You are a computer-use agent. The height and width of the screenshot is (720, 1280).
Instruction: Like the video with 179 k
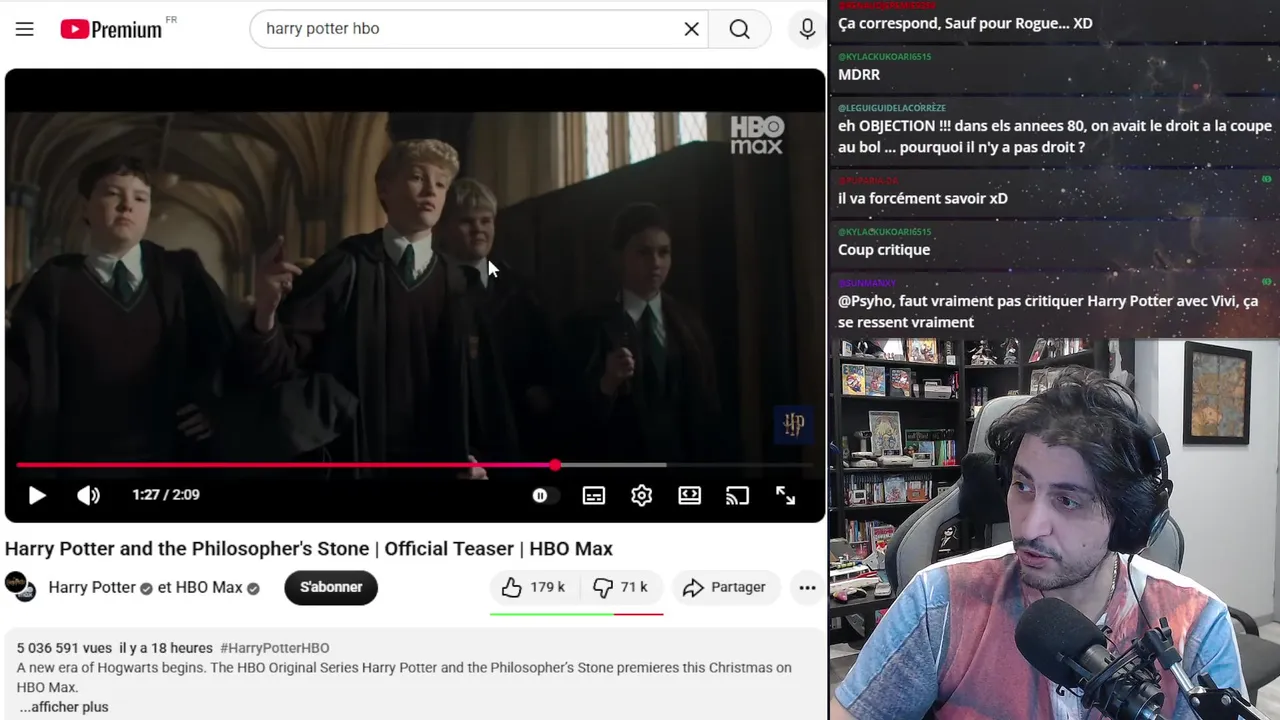[534, 587]
